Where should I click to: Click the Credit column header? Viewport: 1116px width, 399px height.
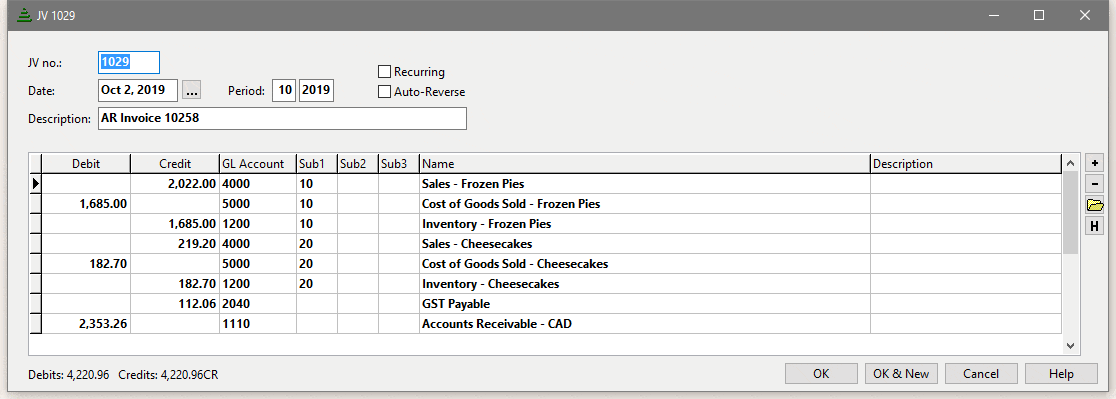[x=174, y=164]
